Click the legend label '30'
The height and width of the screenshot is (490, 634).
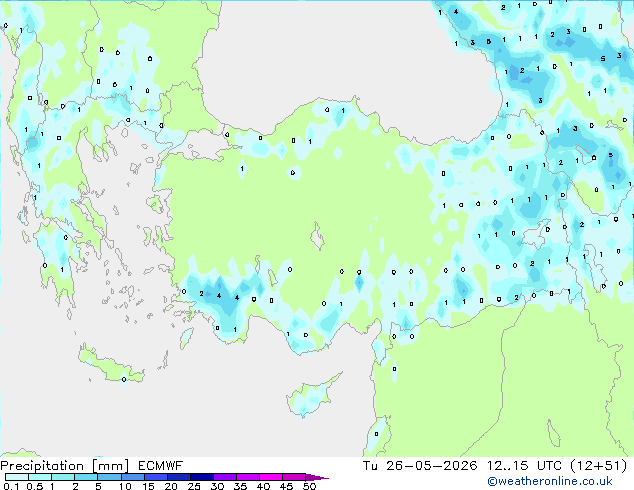[x=217, y=486]
